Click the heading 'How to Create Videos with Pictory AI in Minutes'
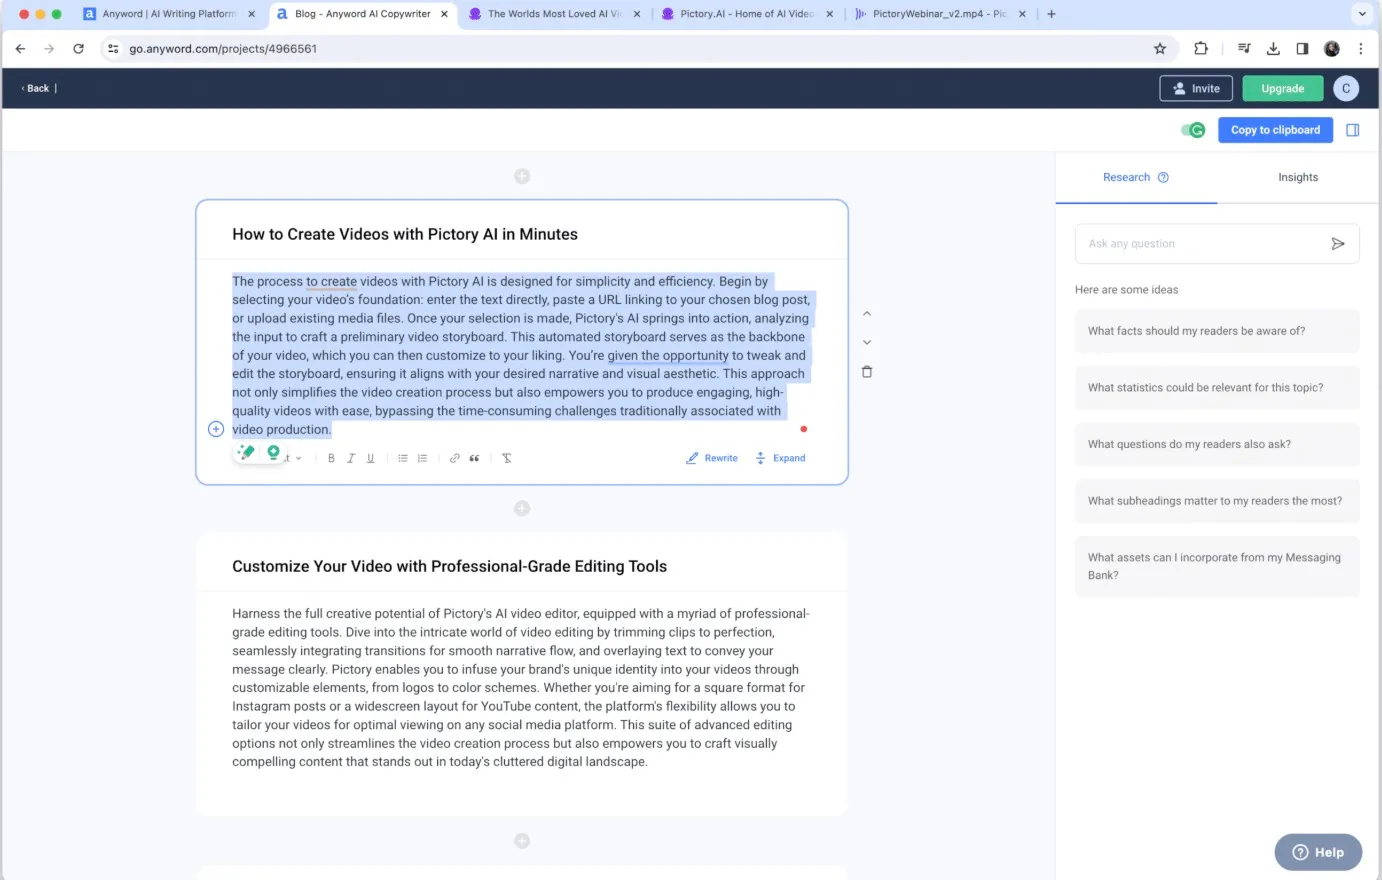 [405, 234]
